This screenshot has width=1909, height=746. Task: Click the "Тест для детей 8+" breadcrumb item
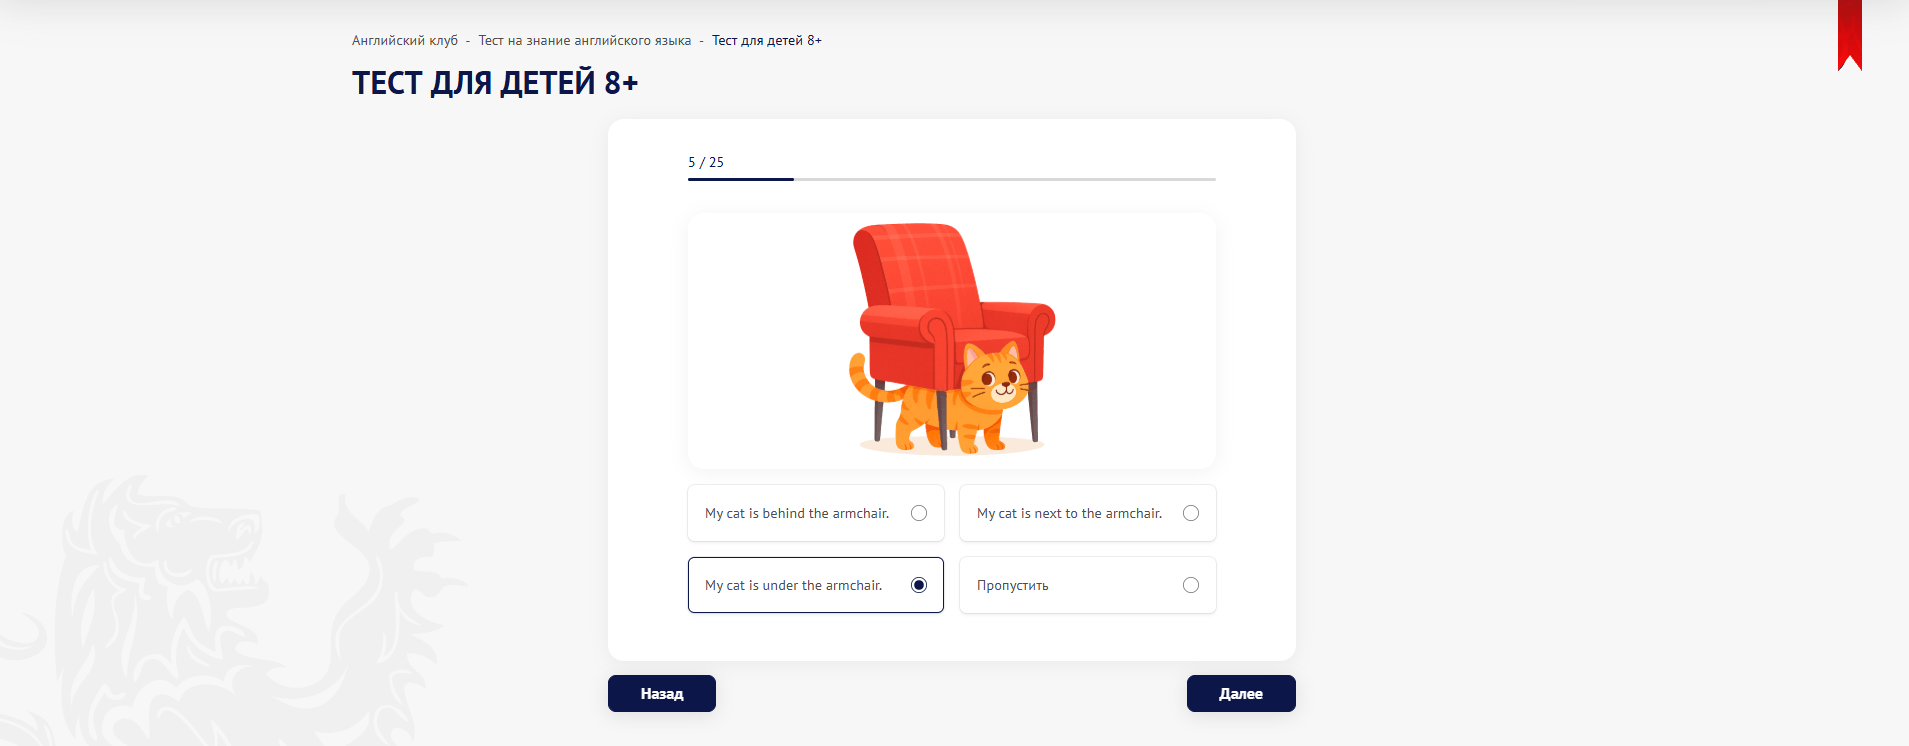point(766,41)
